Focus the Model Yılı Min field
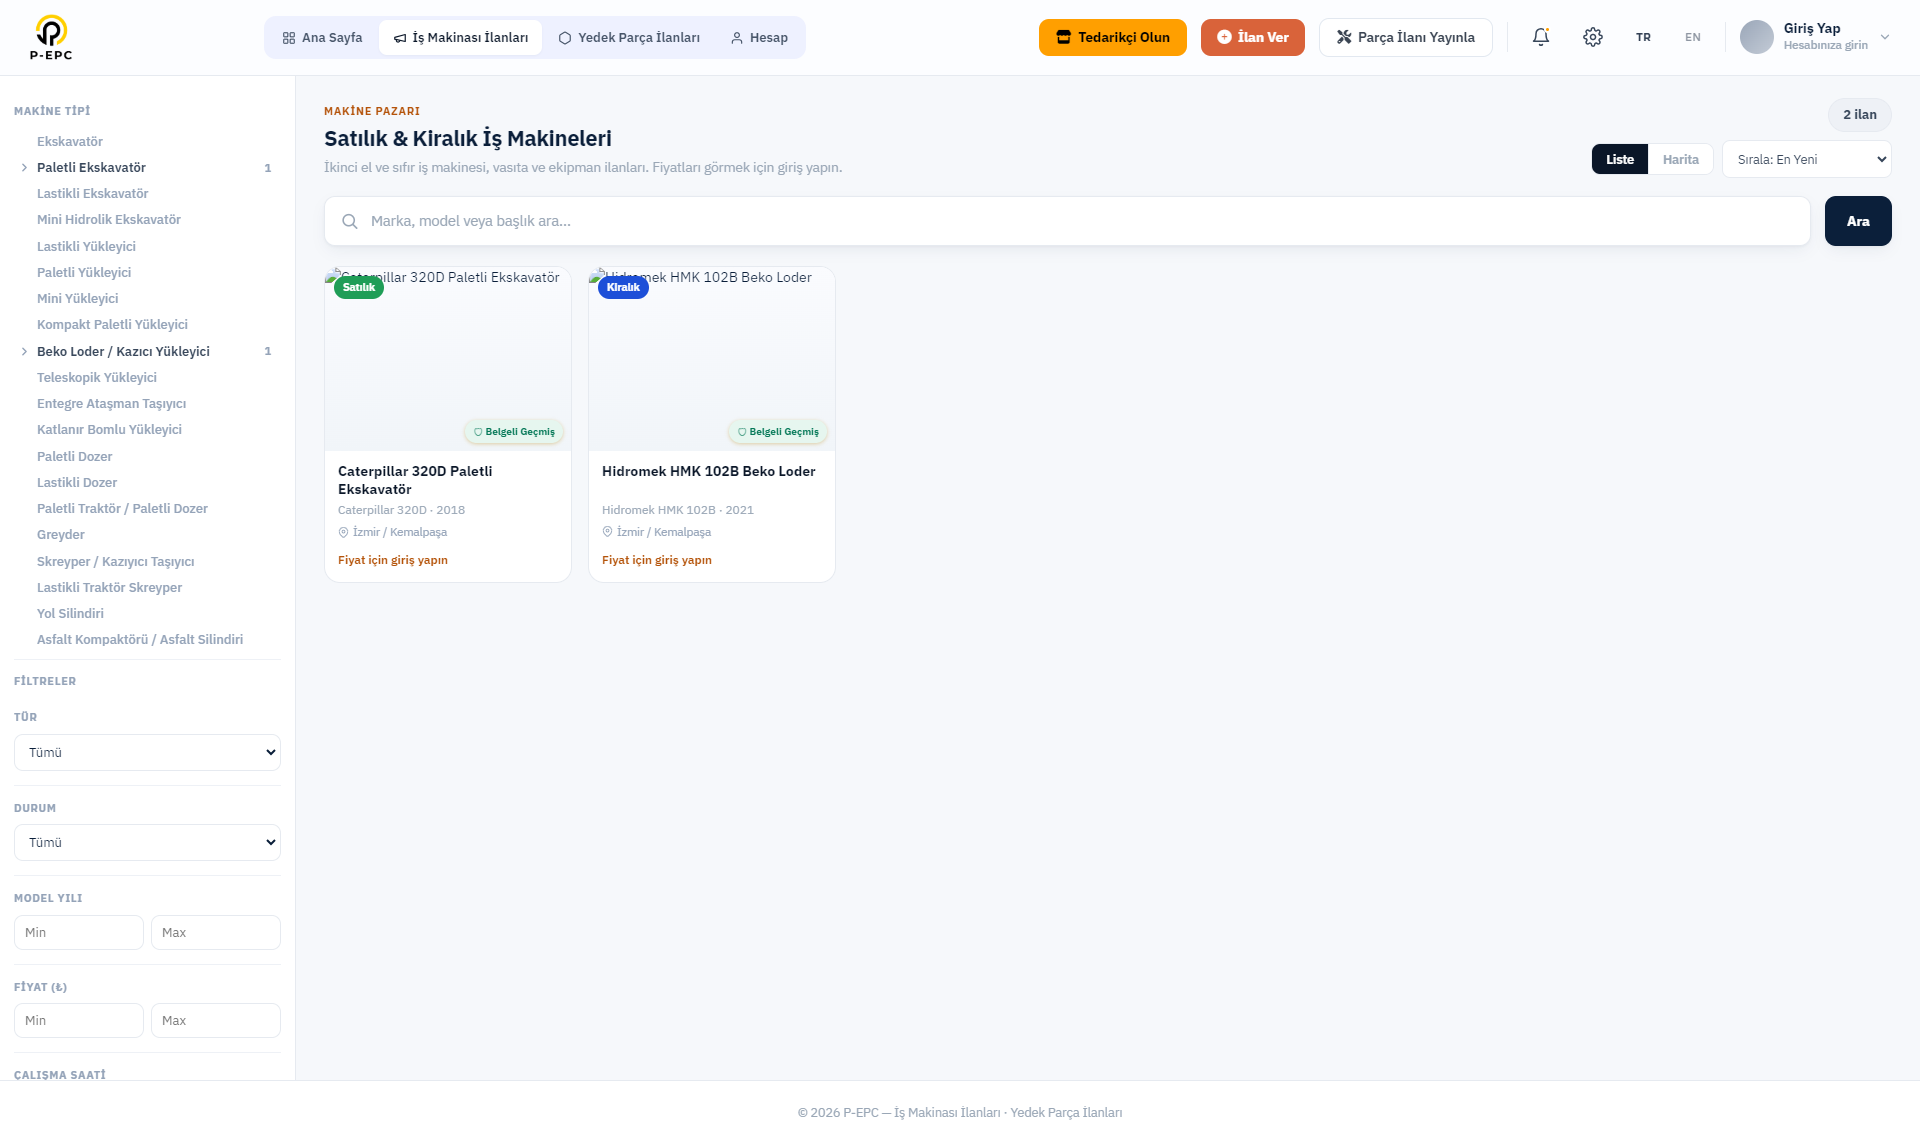The width and height of the screenshot is (1920, 1144). (x=79, y=932)
